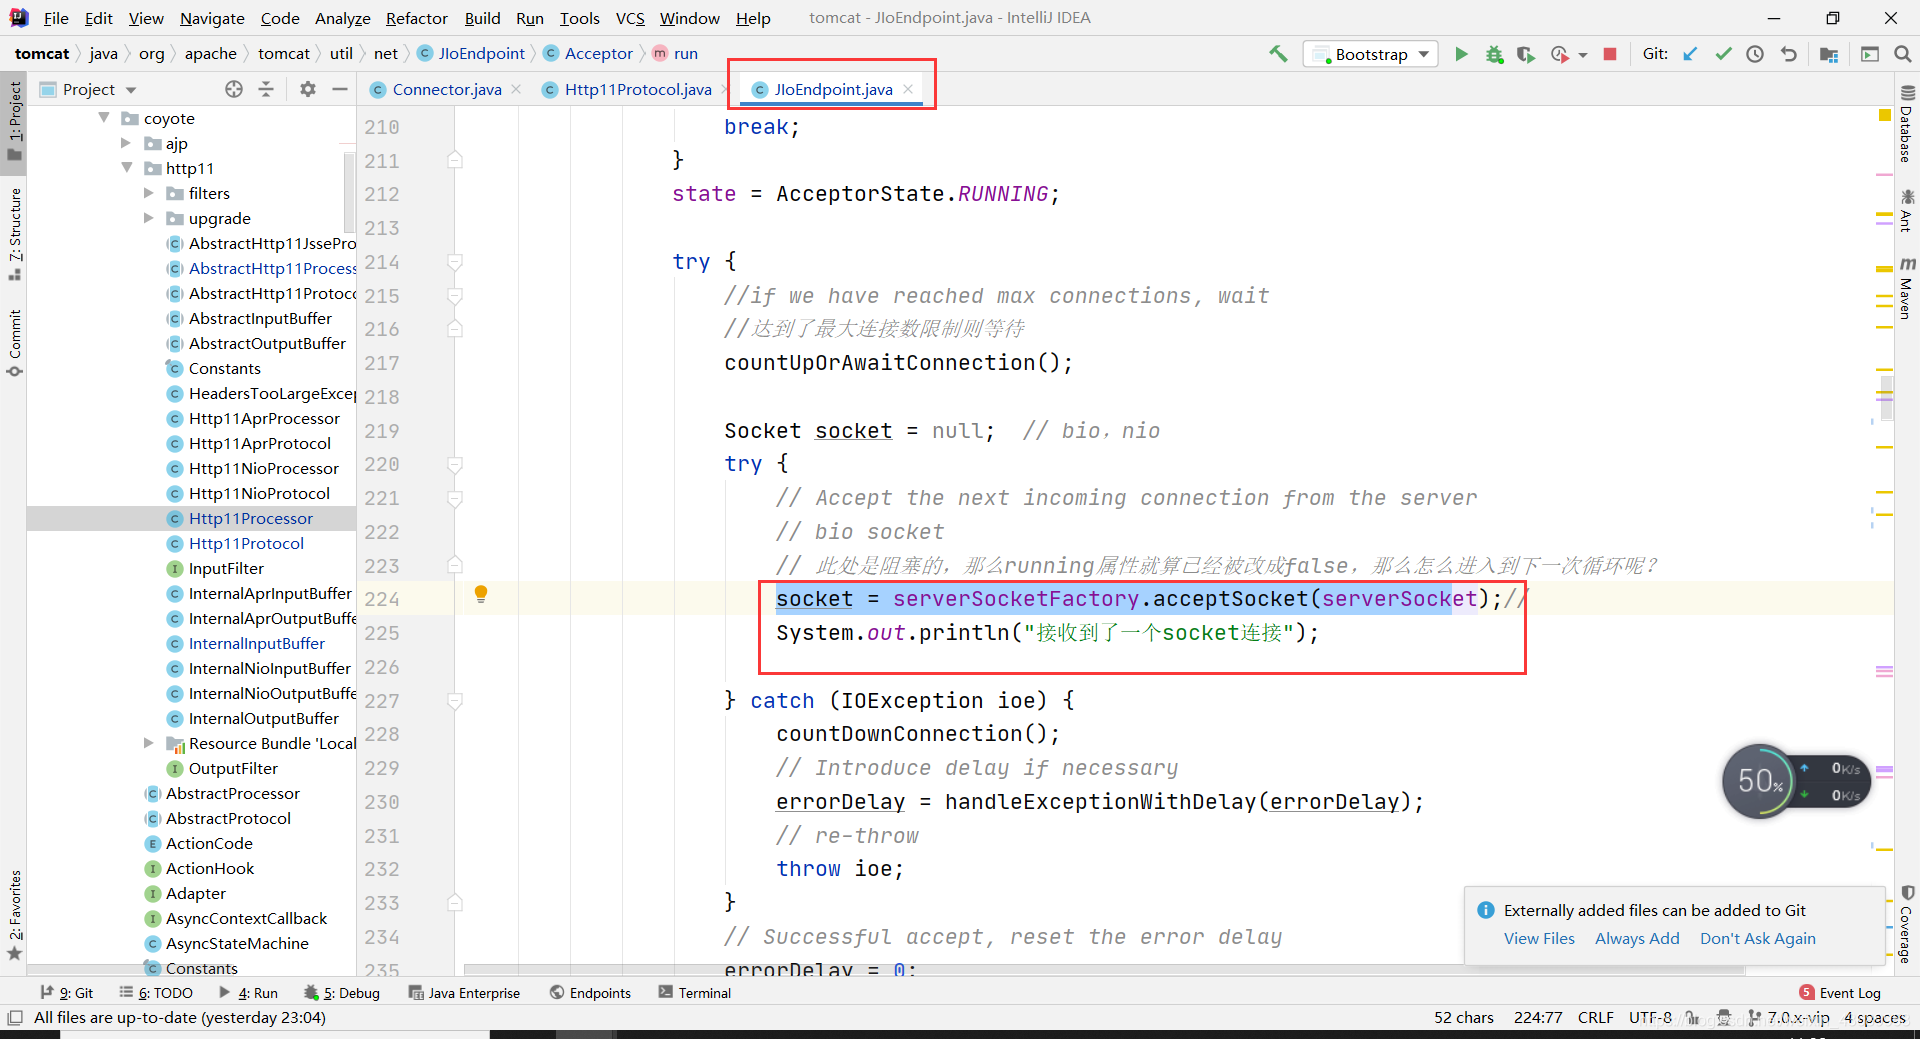Show Git history clock icon
1920x1039 pixels.
tap(1755, 54)
